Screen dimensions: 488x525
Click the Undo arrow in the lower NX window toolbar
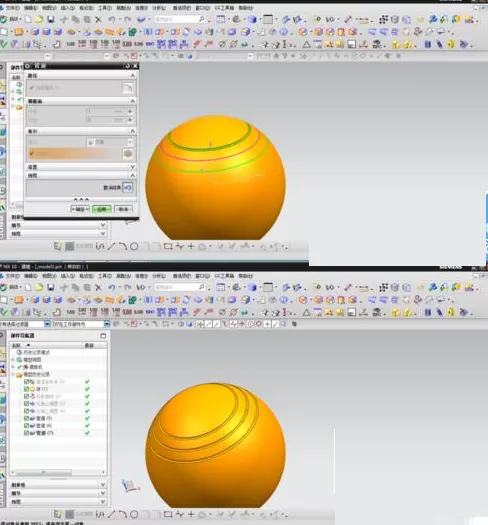pos(112,287)
